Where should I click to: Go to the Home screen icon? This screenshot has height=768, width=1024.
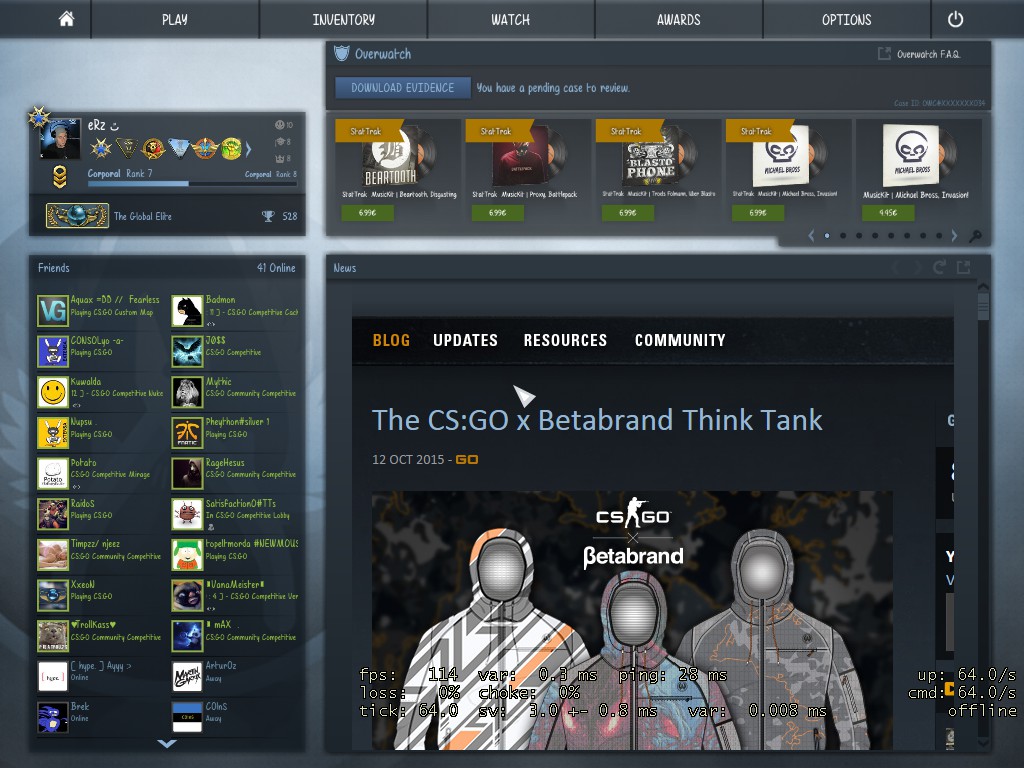pos(66,19)
